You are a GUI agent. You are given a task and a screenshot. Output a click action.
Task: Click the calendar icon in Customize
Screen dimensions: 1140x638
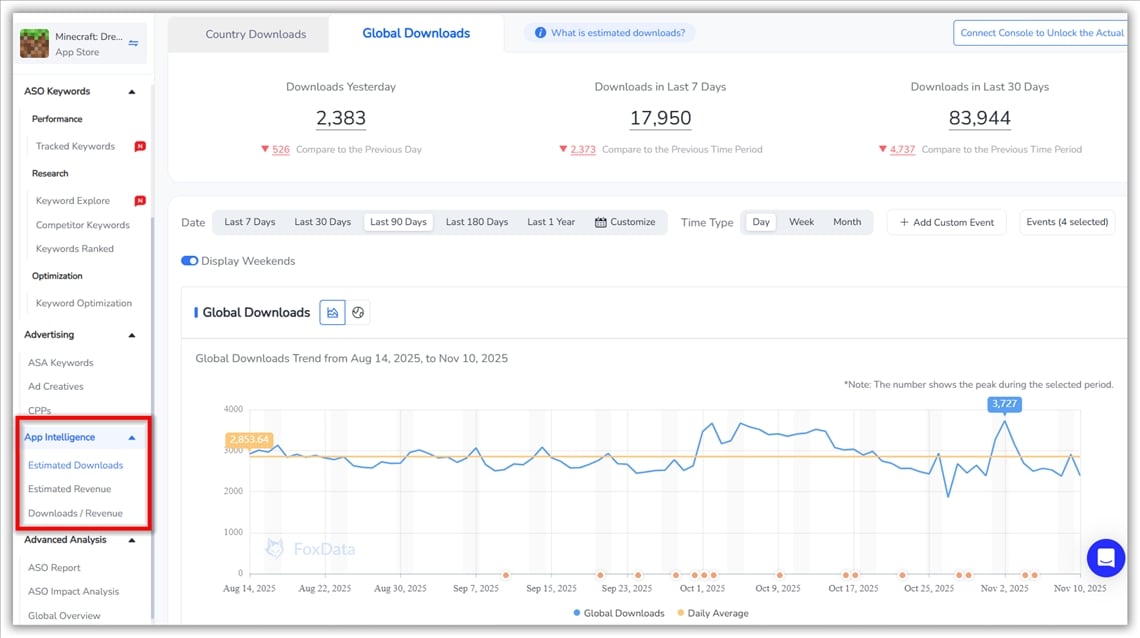click(601, 222)
